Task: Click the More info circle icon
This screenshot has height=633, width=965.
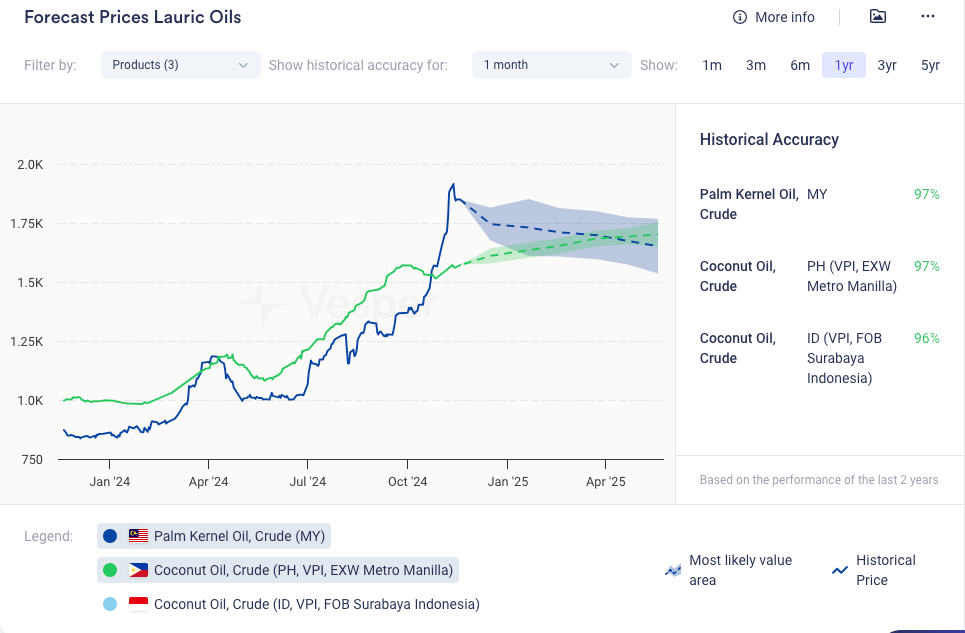Action: (x=740, y=17)
